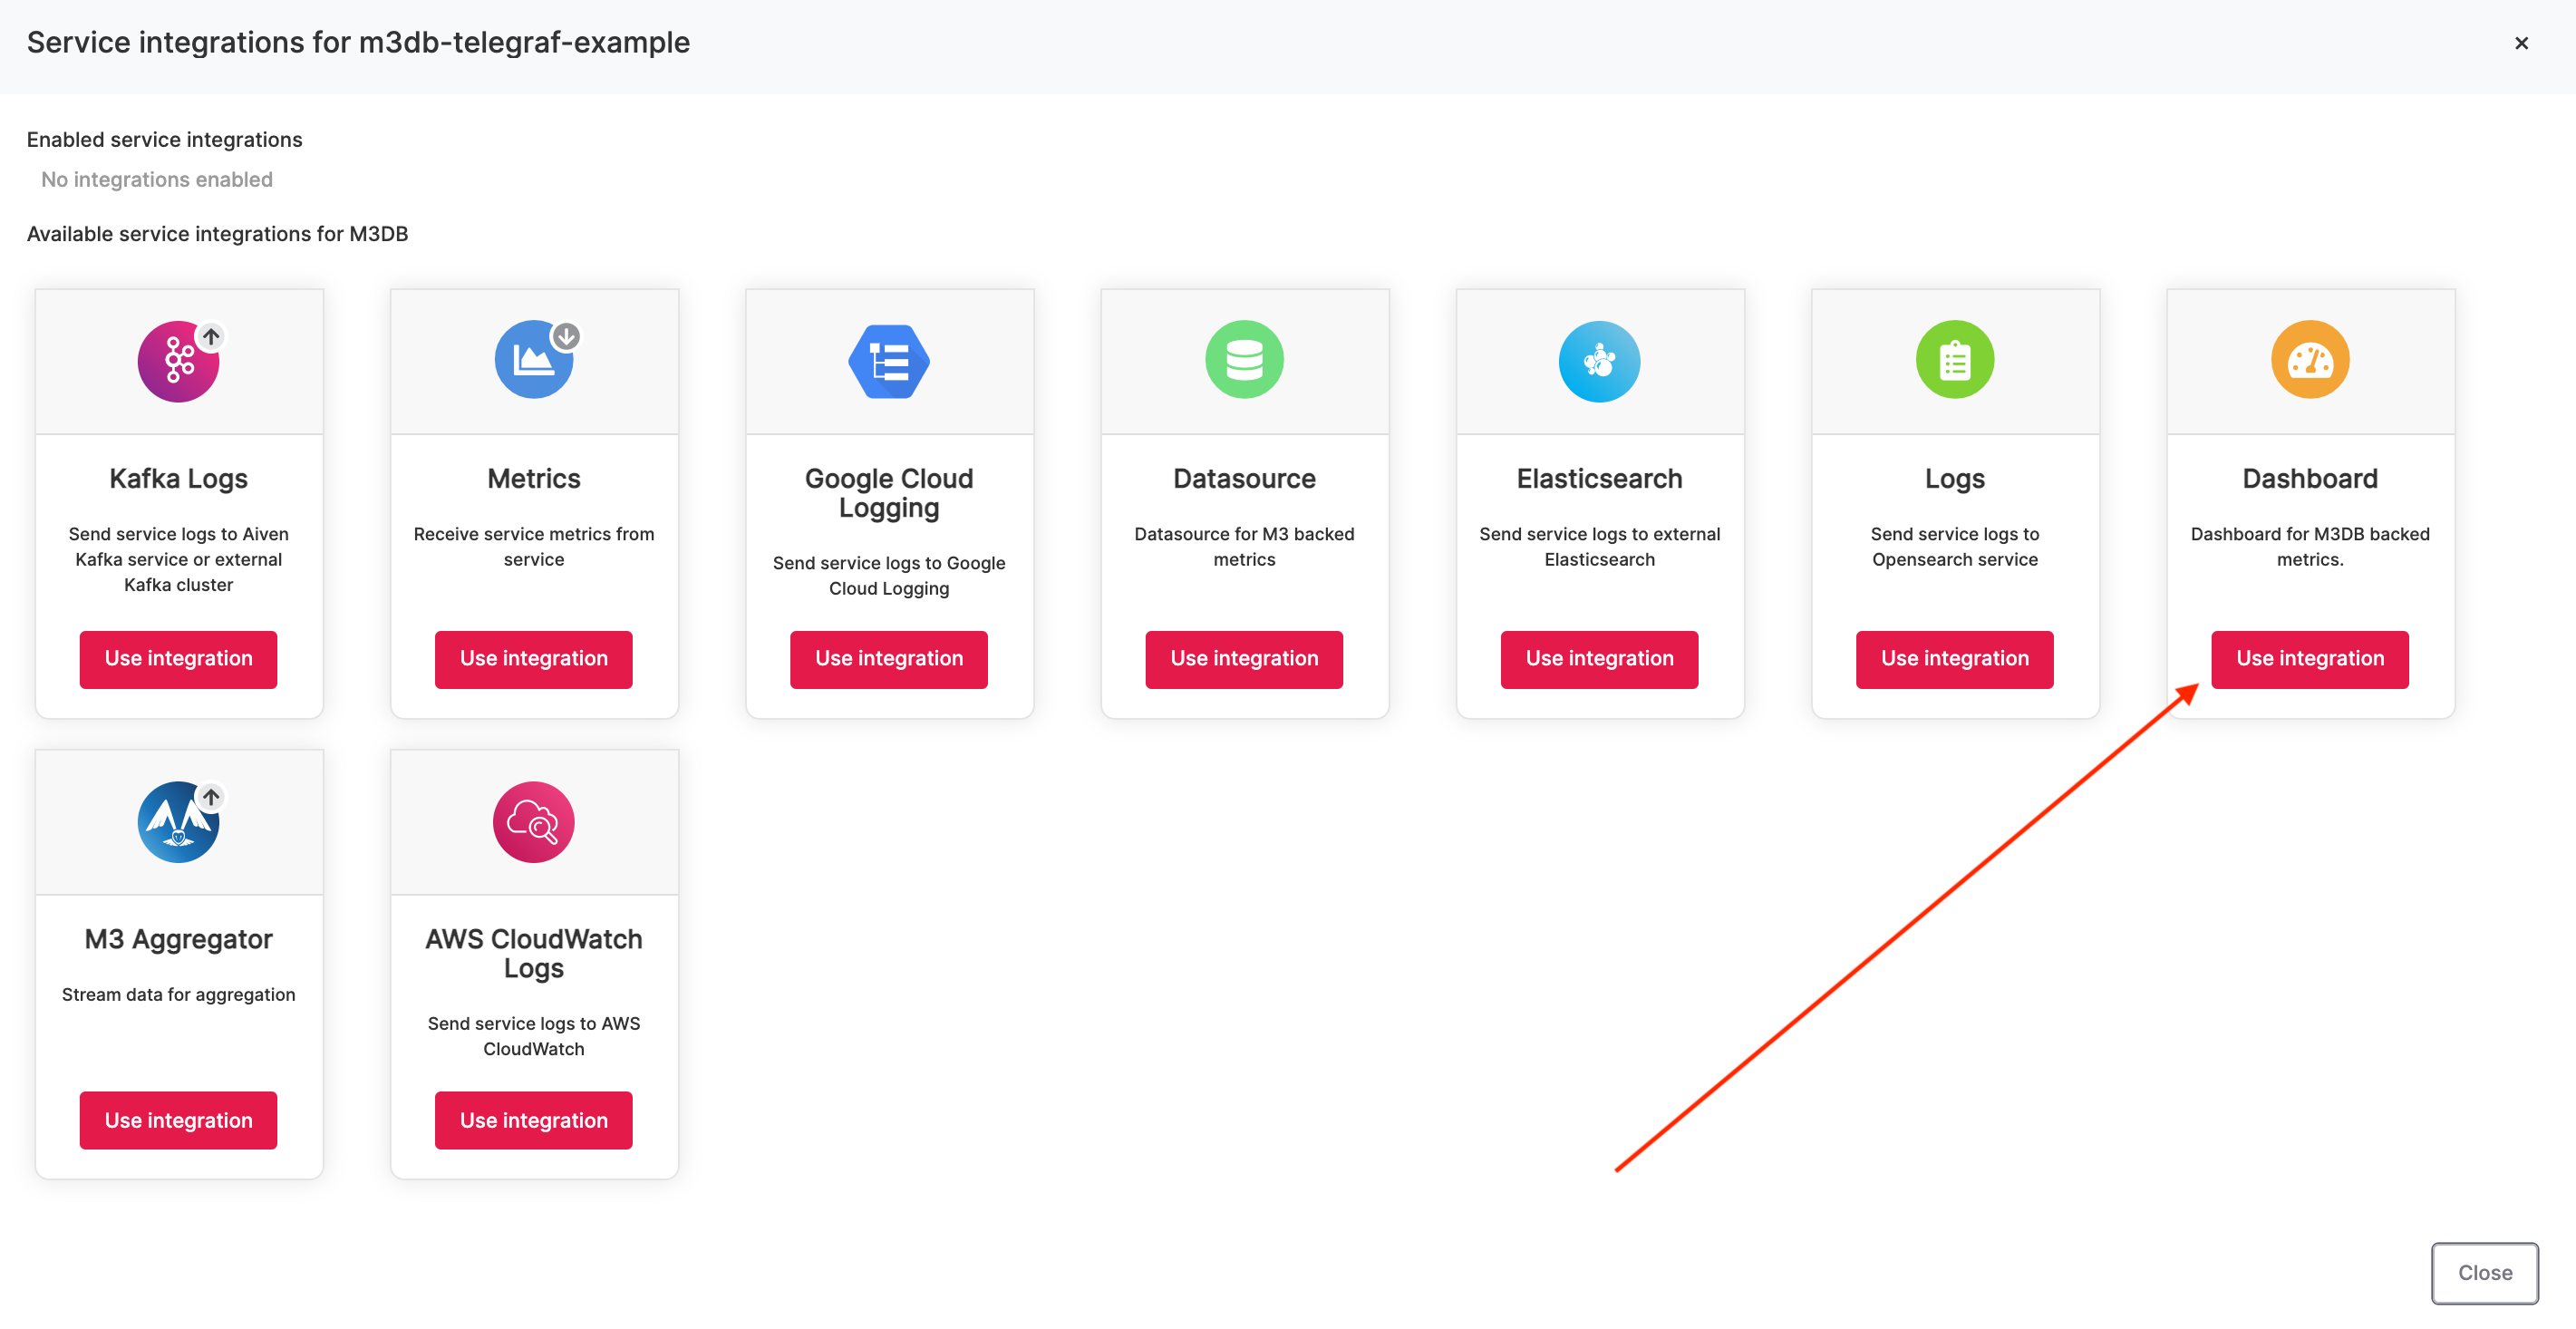This screenshot has width=2576, height=1329.
Task: Click the dialog title 'Service integrations for m3db-telegraf-example'
Action: [x=358, y=43]
